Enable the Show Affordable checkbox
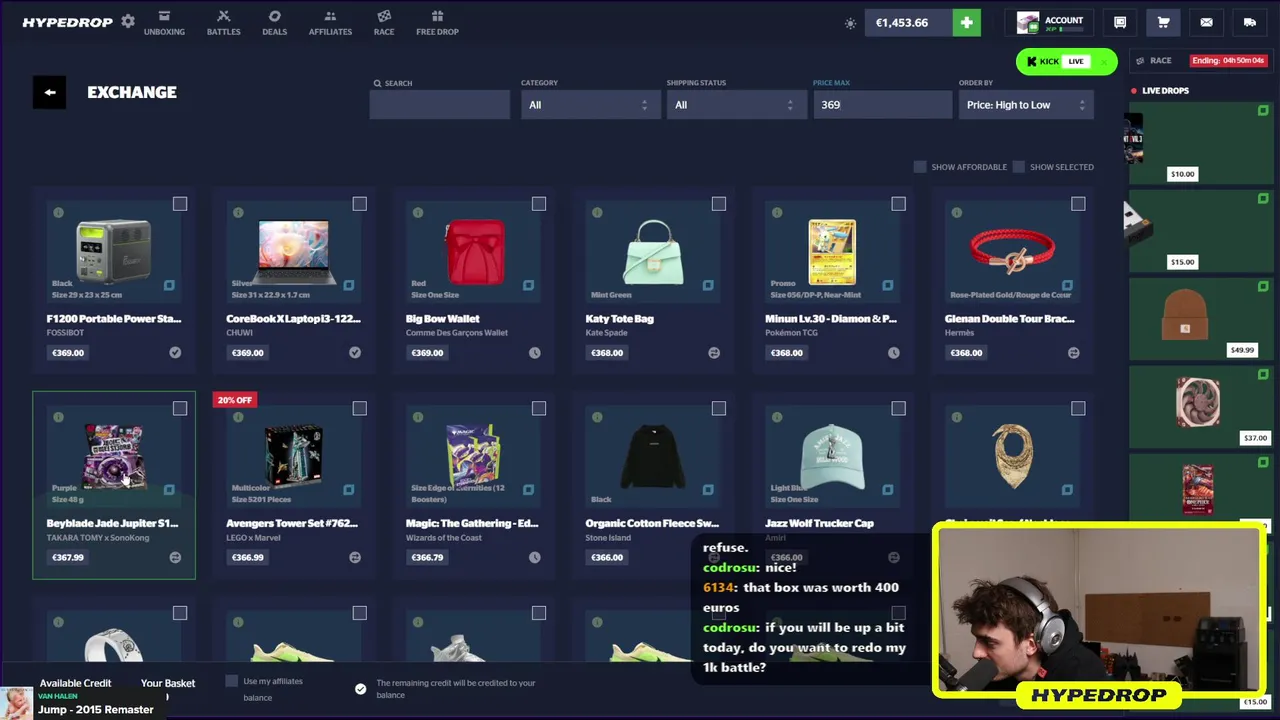Viewport: 1280px width, 720px height. (x=920, y=167)
